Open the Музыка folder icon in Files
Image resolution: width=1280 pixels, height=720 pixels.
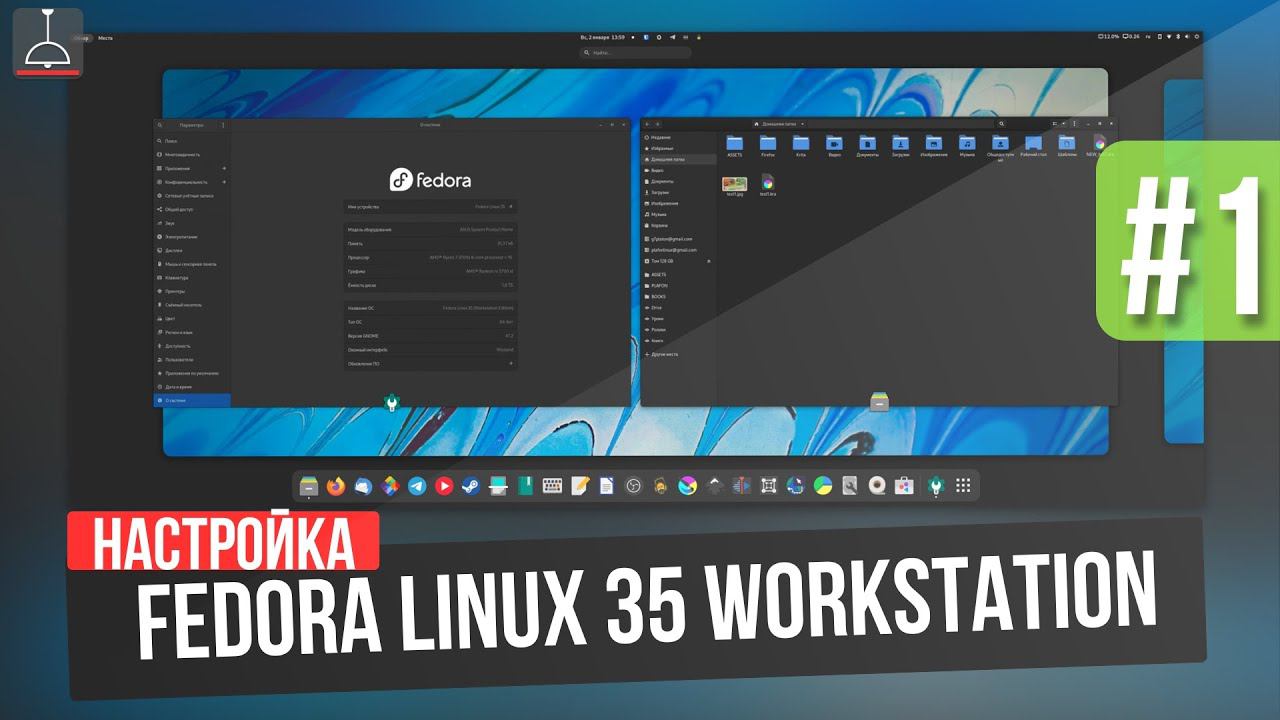point(967,146)
